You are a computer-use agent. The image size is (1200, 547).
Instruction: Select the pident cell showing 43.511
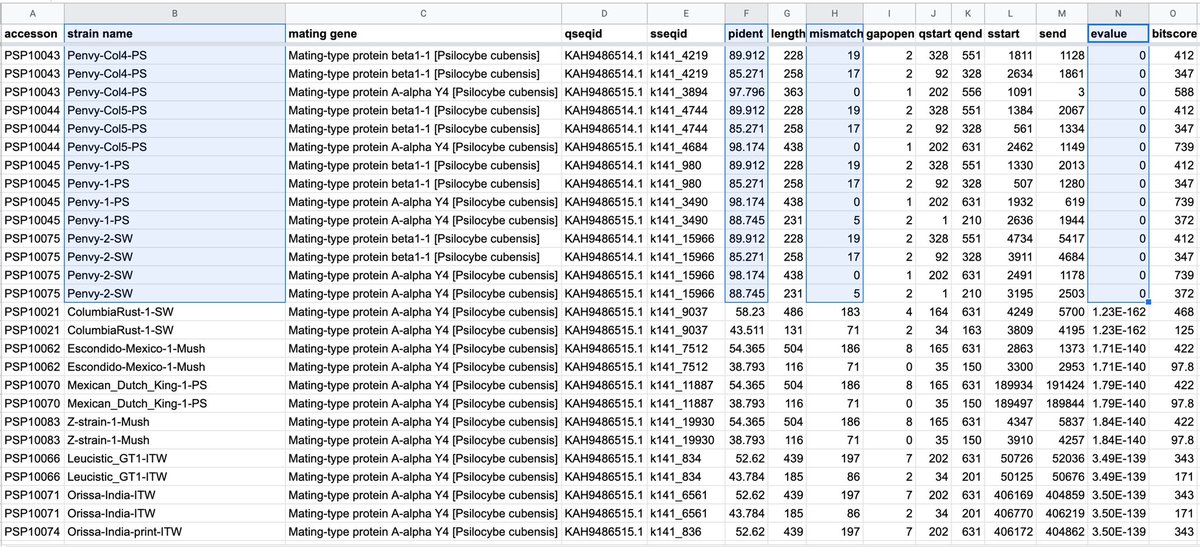click(x=747, y=330)
